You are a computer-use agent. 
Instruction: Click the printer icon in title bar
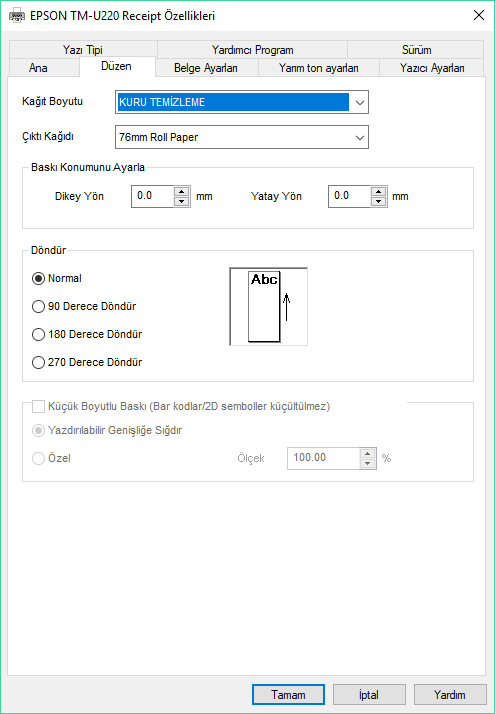click(x=17, y=16)
